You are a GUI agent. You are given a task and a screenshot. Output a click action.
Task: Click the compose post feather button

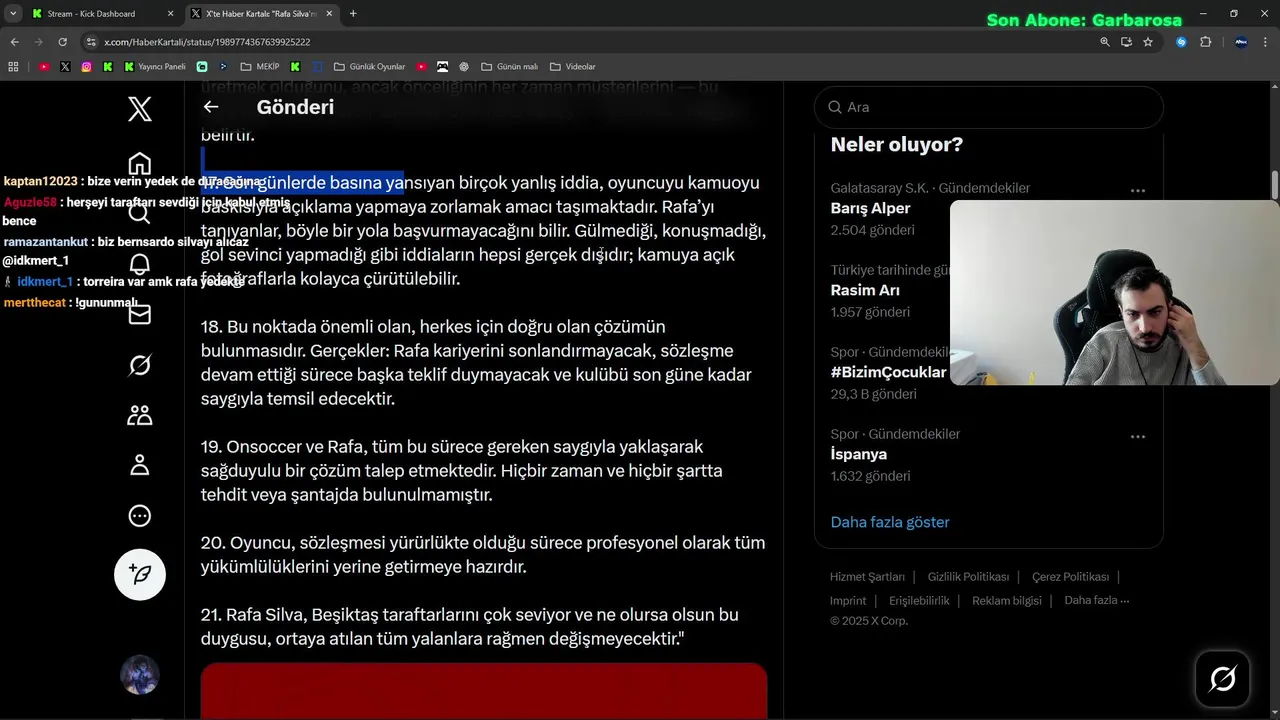coord(140,574)
